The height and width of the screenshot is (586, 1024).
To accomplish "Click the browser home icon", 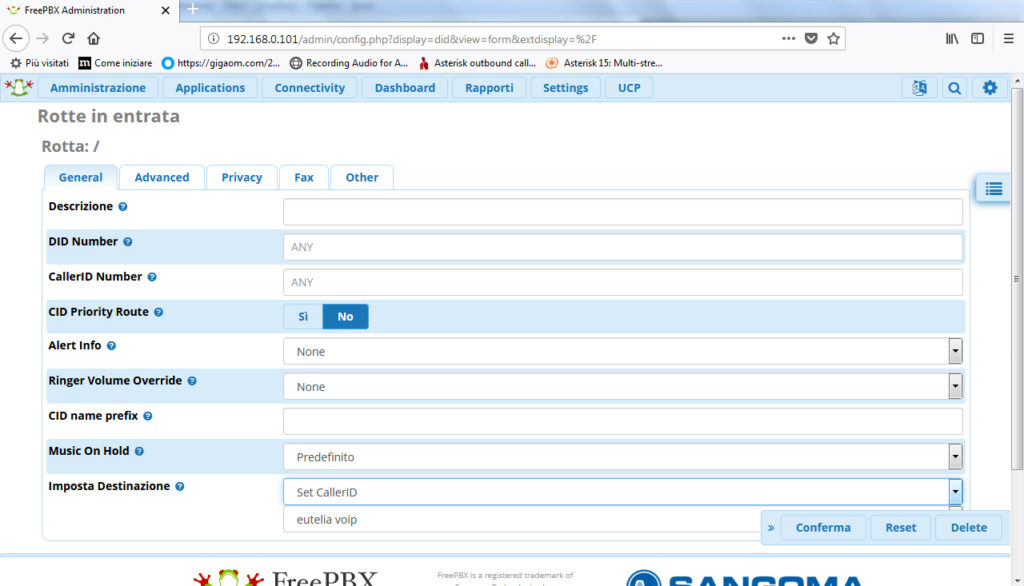I will point(93,39).
